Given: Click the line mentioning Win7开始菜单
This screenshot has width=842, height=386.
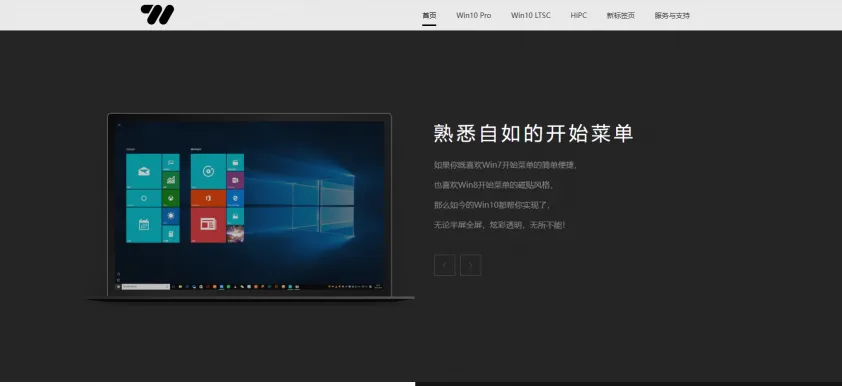Looking at the screenshot, I should point(505,165).
